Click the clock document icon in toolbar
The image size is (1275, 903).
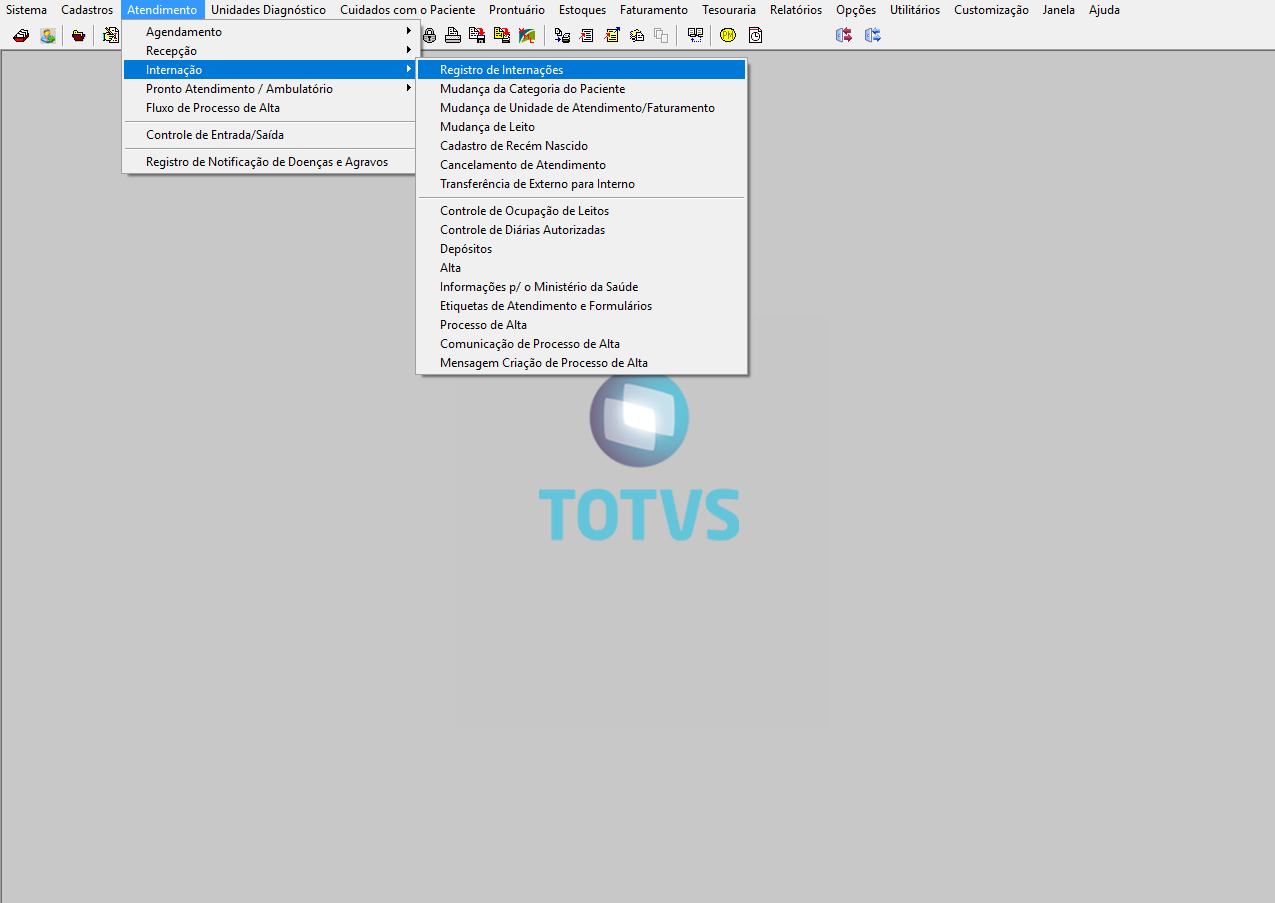point(755,35)
